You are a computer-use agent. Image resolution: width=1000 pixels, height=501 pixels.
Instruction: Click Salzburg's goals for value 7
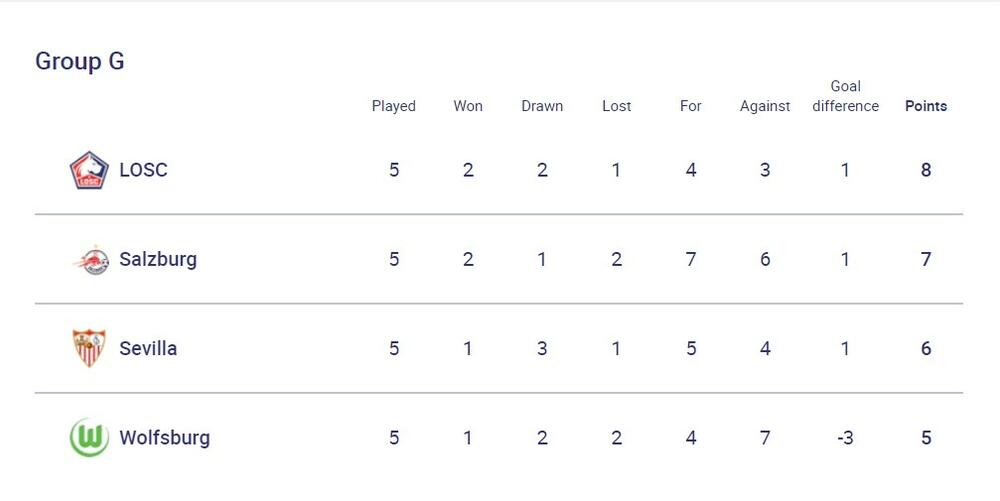(x=691, y=259)
